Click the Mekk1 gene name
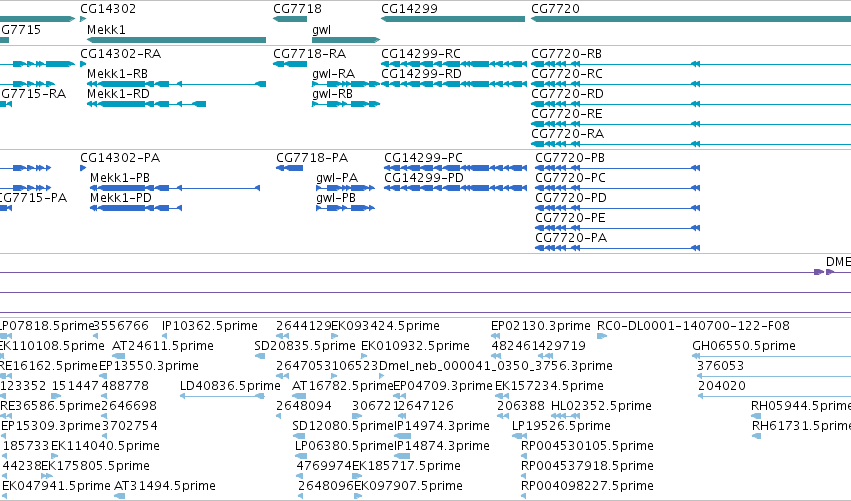The width and height of the screenshot is (851, 501). pyautogui.click(x=106, y=29)
